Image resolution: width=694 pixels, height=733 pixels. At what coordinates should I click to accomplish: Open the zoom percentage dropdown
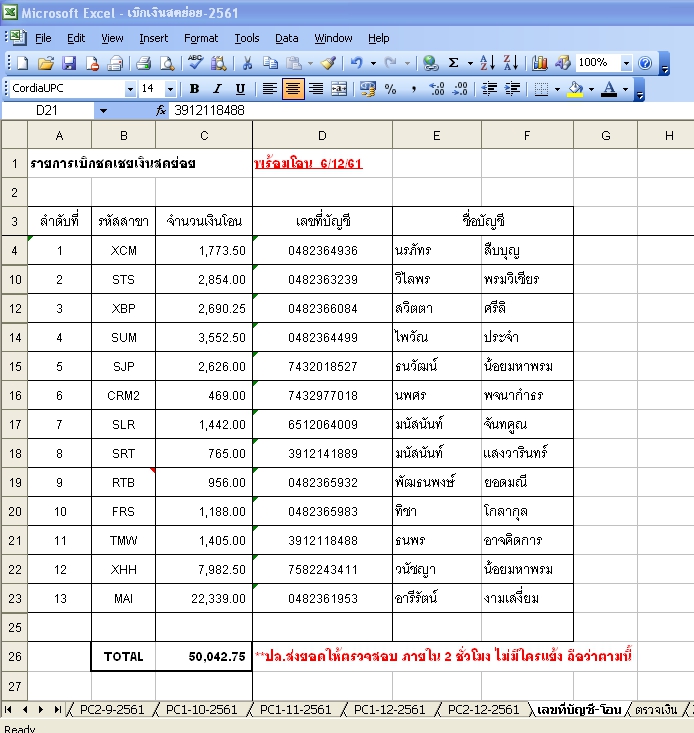tap(626, 63)
